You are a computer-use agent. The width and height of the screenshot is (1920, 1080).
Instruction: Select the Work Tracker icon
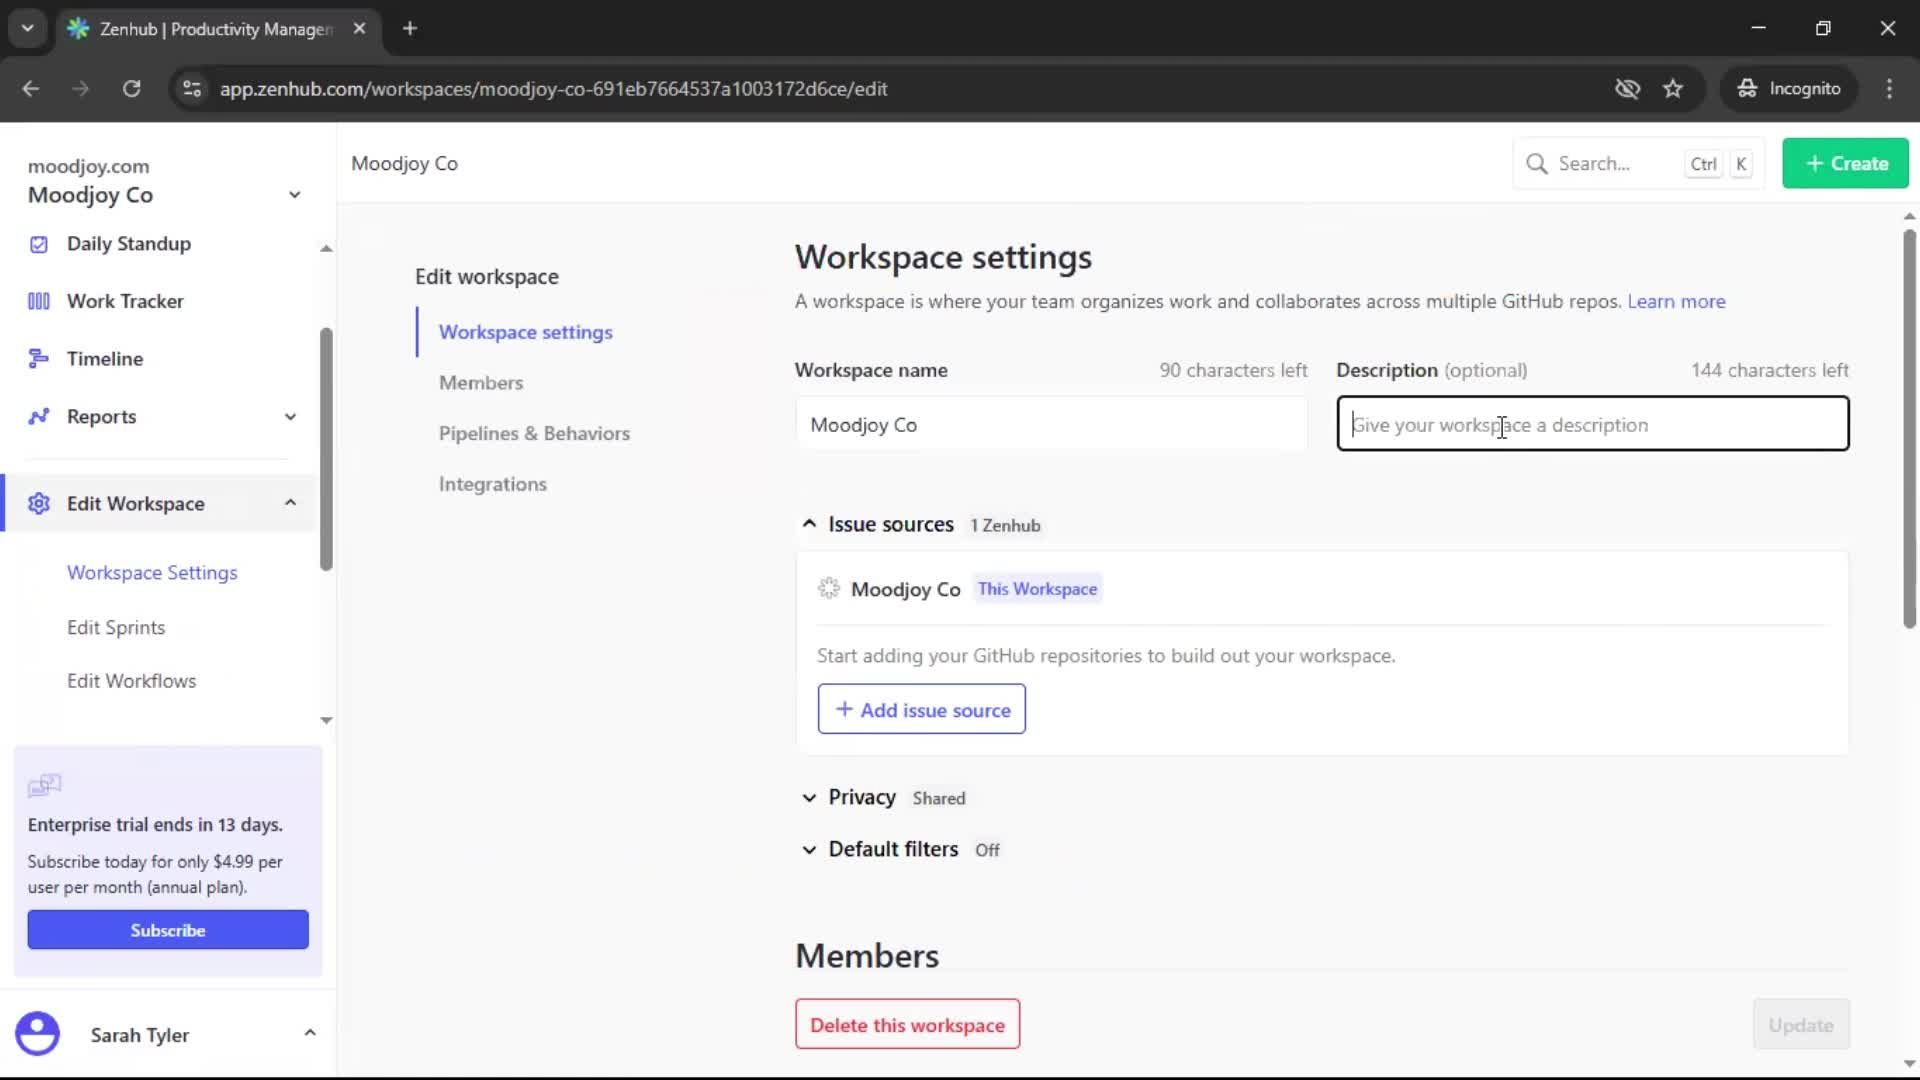[37, 300]
